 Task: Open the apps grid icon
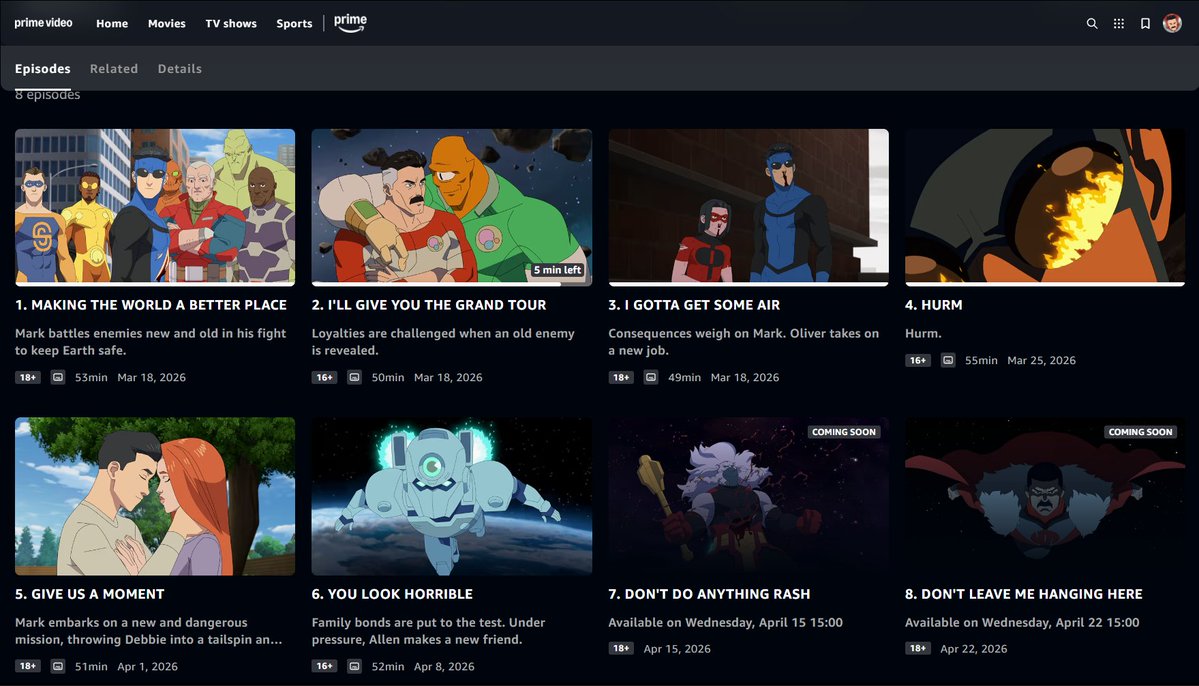[x=1119, y=24]
